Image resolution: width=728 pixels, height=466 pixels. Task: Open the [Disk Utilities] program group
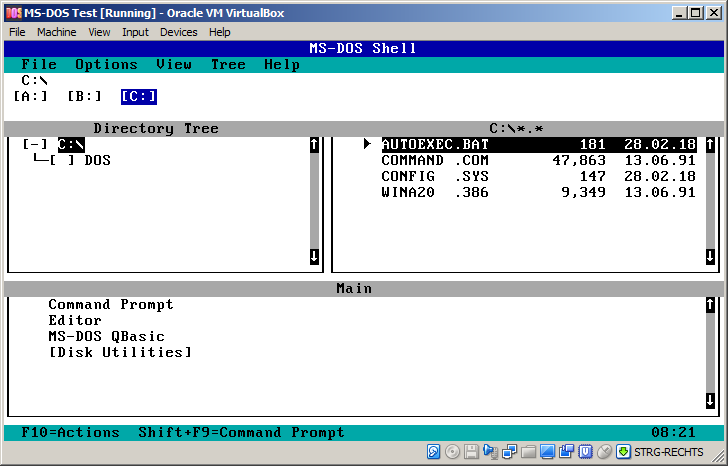point(120,352)
